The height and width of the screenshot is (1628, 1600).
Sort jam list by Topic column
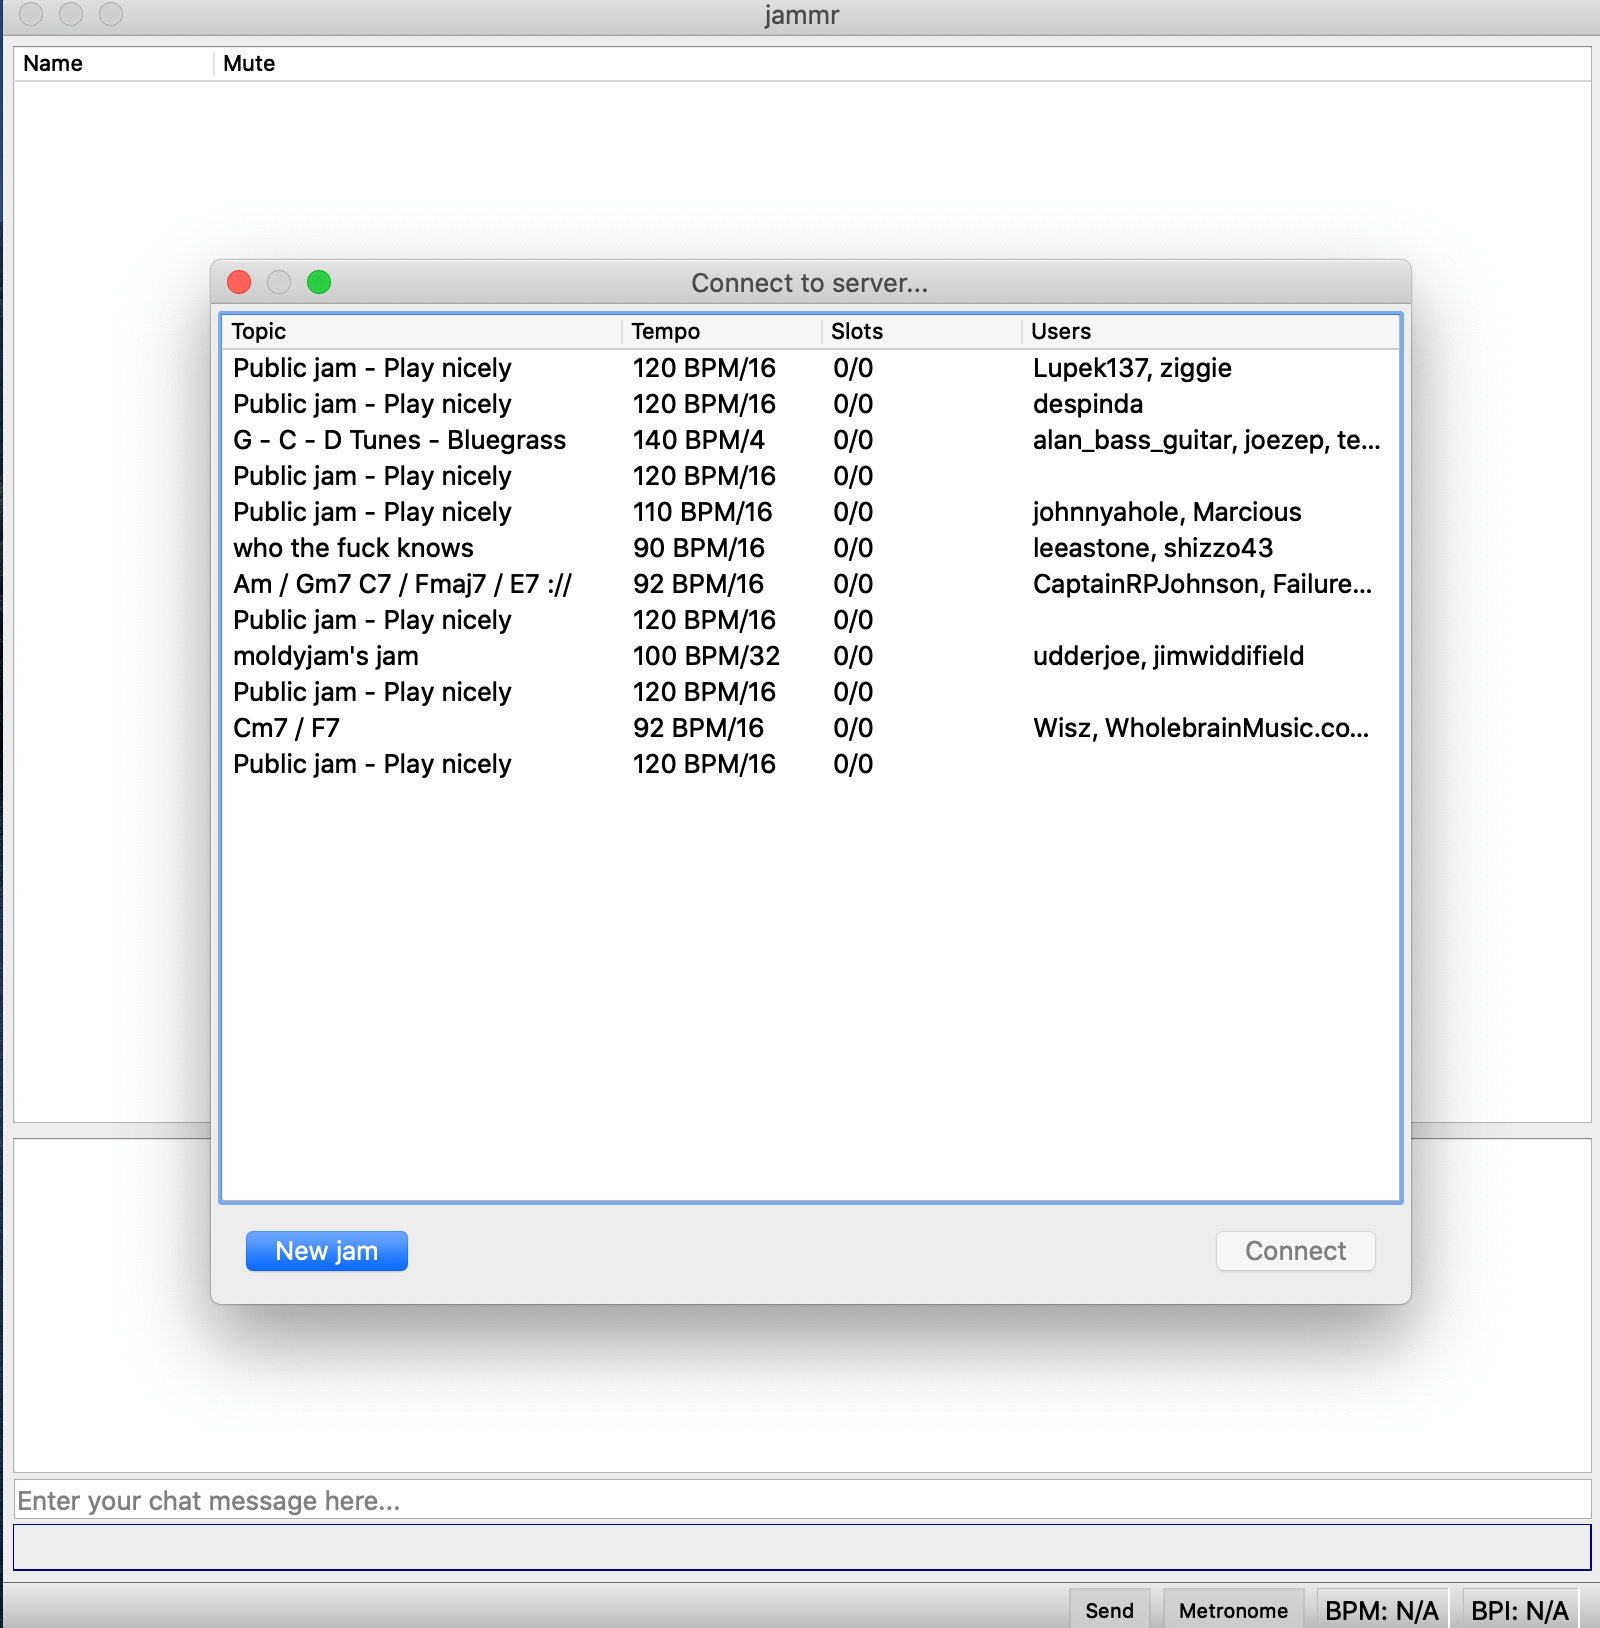[x=420, y=332]
